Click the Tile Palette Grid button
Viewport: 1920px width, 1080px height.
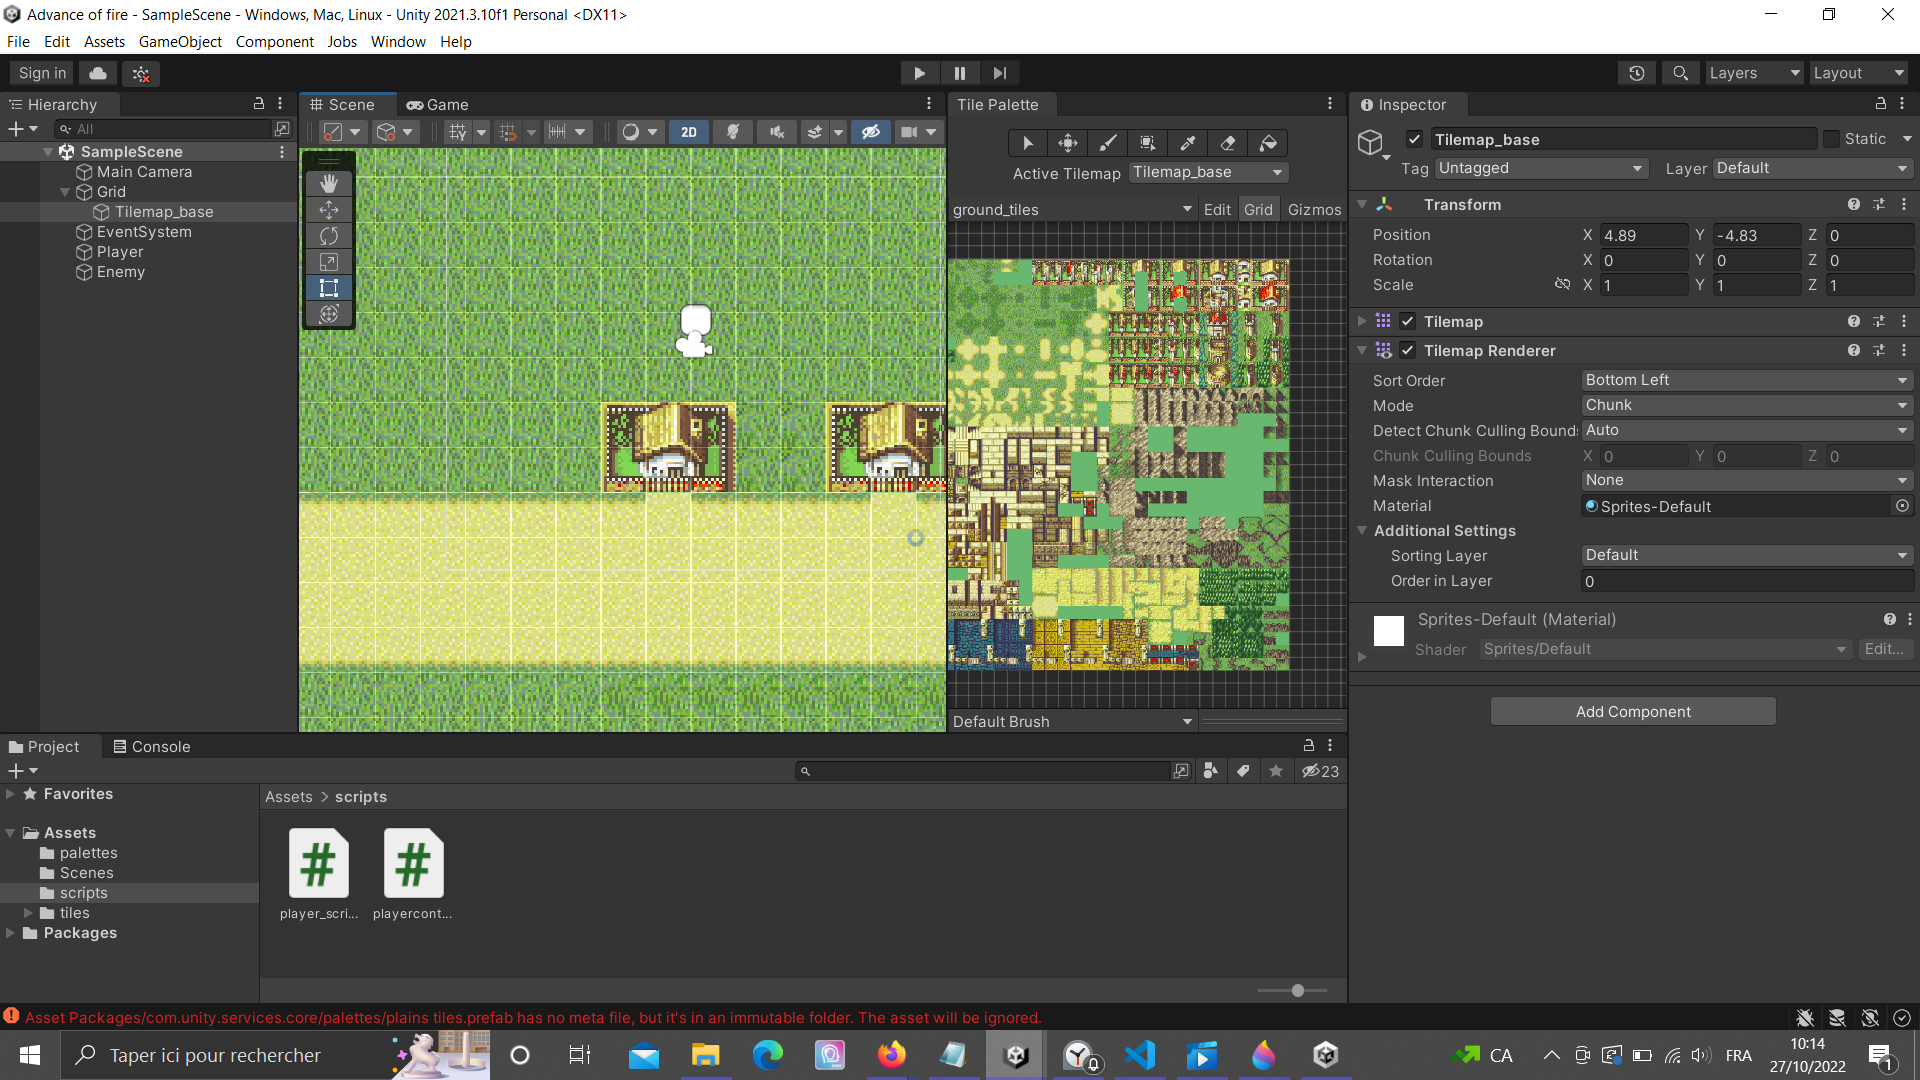click(1258, 209)
